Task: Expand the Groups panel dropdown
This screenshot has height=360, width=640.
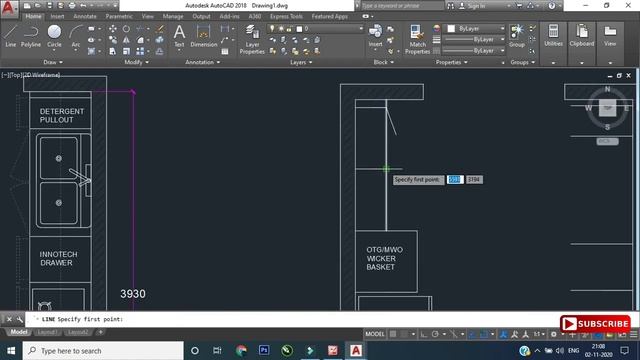Action: (522, 62)
